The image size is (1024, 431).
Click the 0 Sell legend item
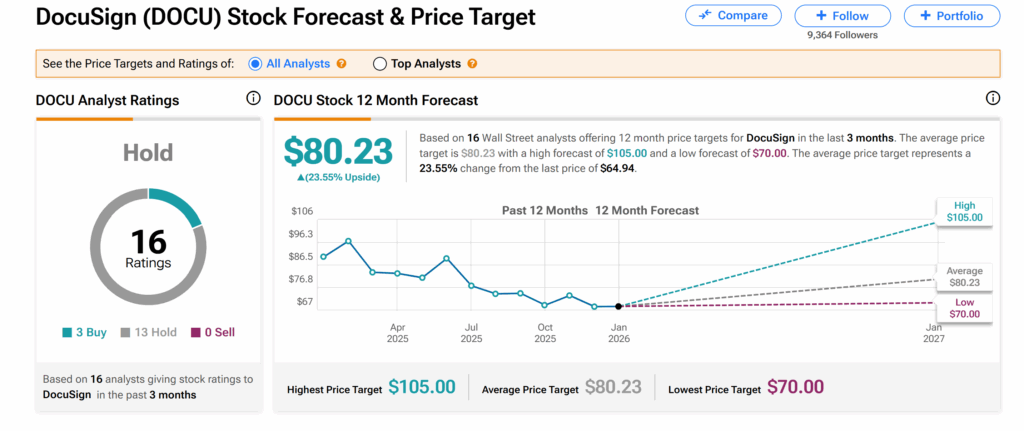pyautogui.click(x=211, y=332)
